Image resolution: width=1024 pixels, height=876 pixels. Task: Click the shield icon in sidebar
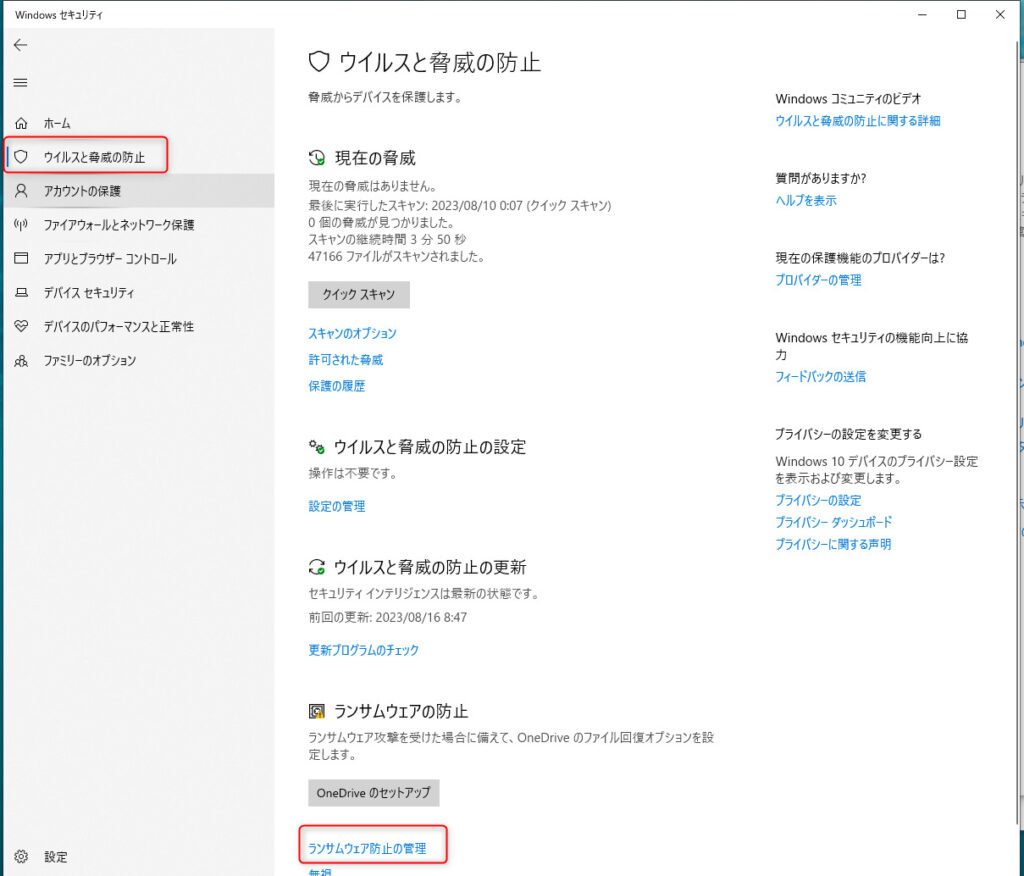click(21, 157)
